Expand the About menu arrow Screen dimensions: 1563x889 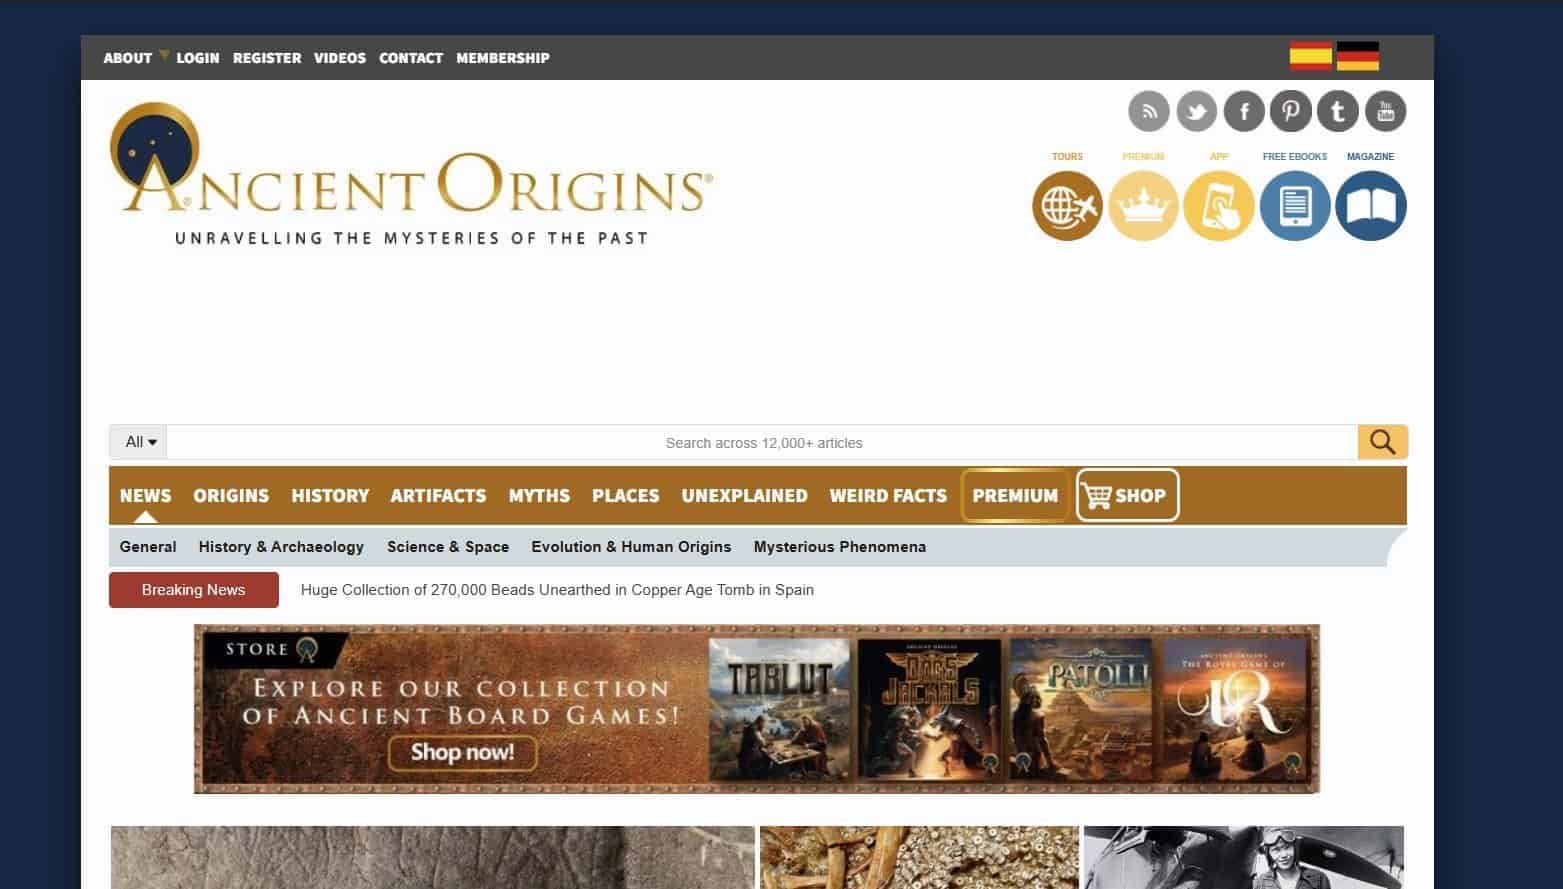click(164, 56)
